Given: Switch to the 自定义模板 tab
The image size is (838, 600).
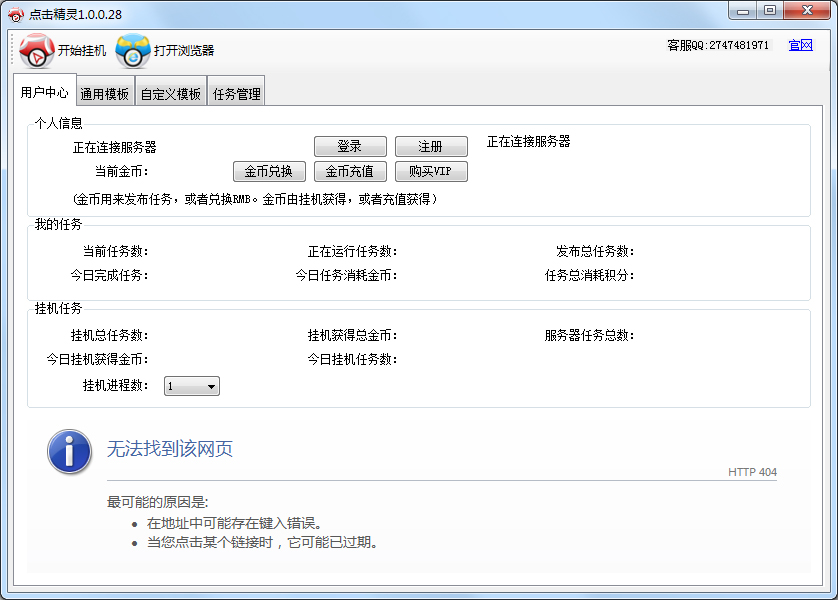Looking at the screenshot, I should coord(169,89).
